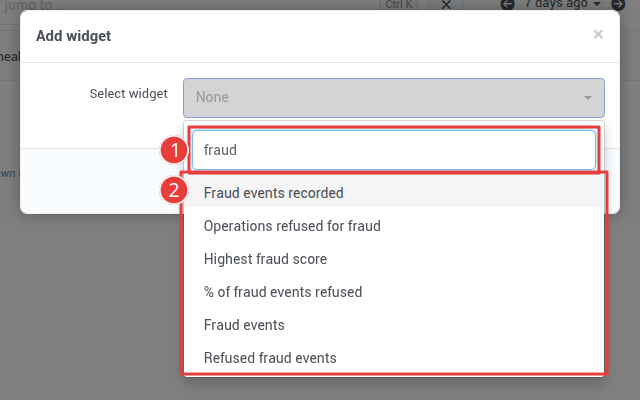640x400 pixels.
Task: Select '% of fraud events refused'
Action: point(394,292)
